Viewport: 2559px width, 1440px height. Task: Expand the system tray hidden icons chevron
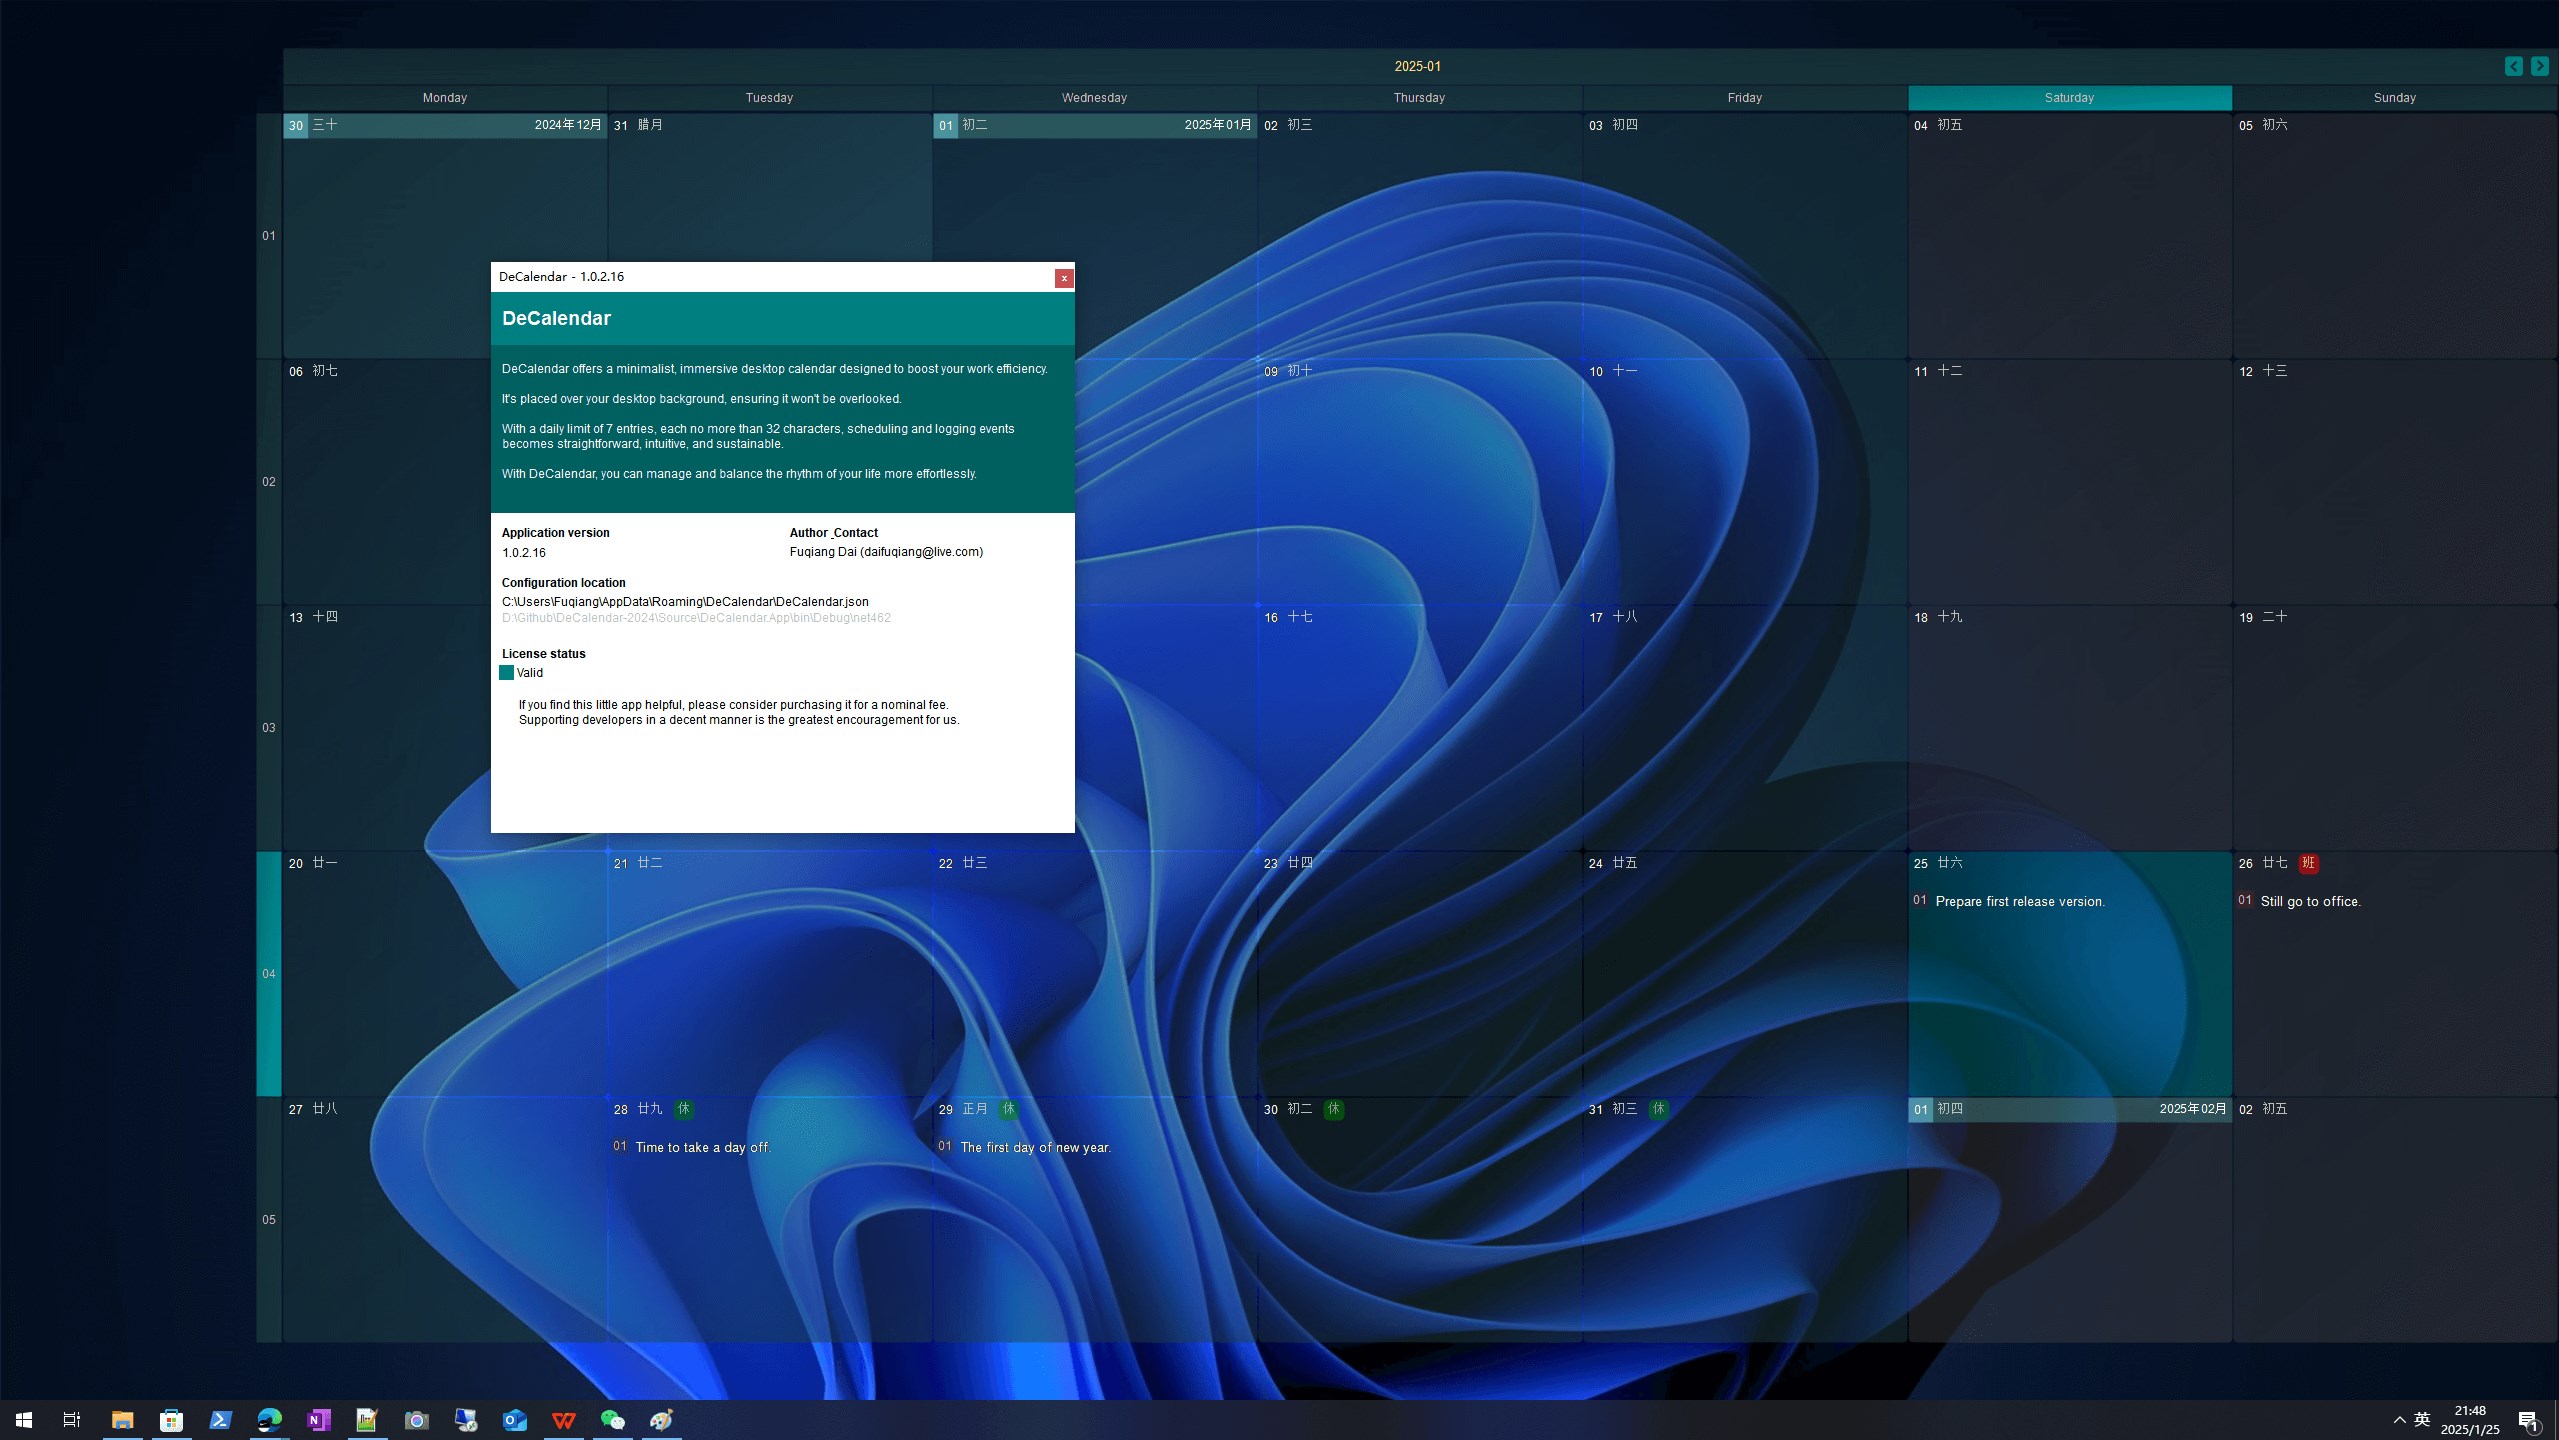tap(2399, 1420)
